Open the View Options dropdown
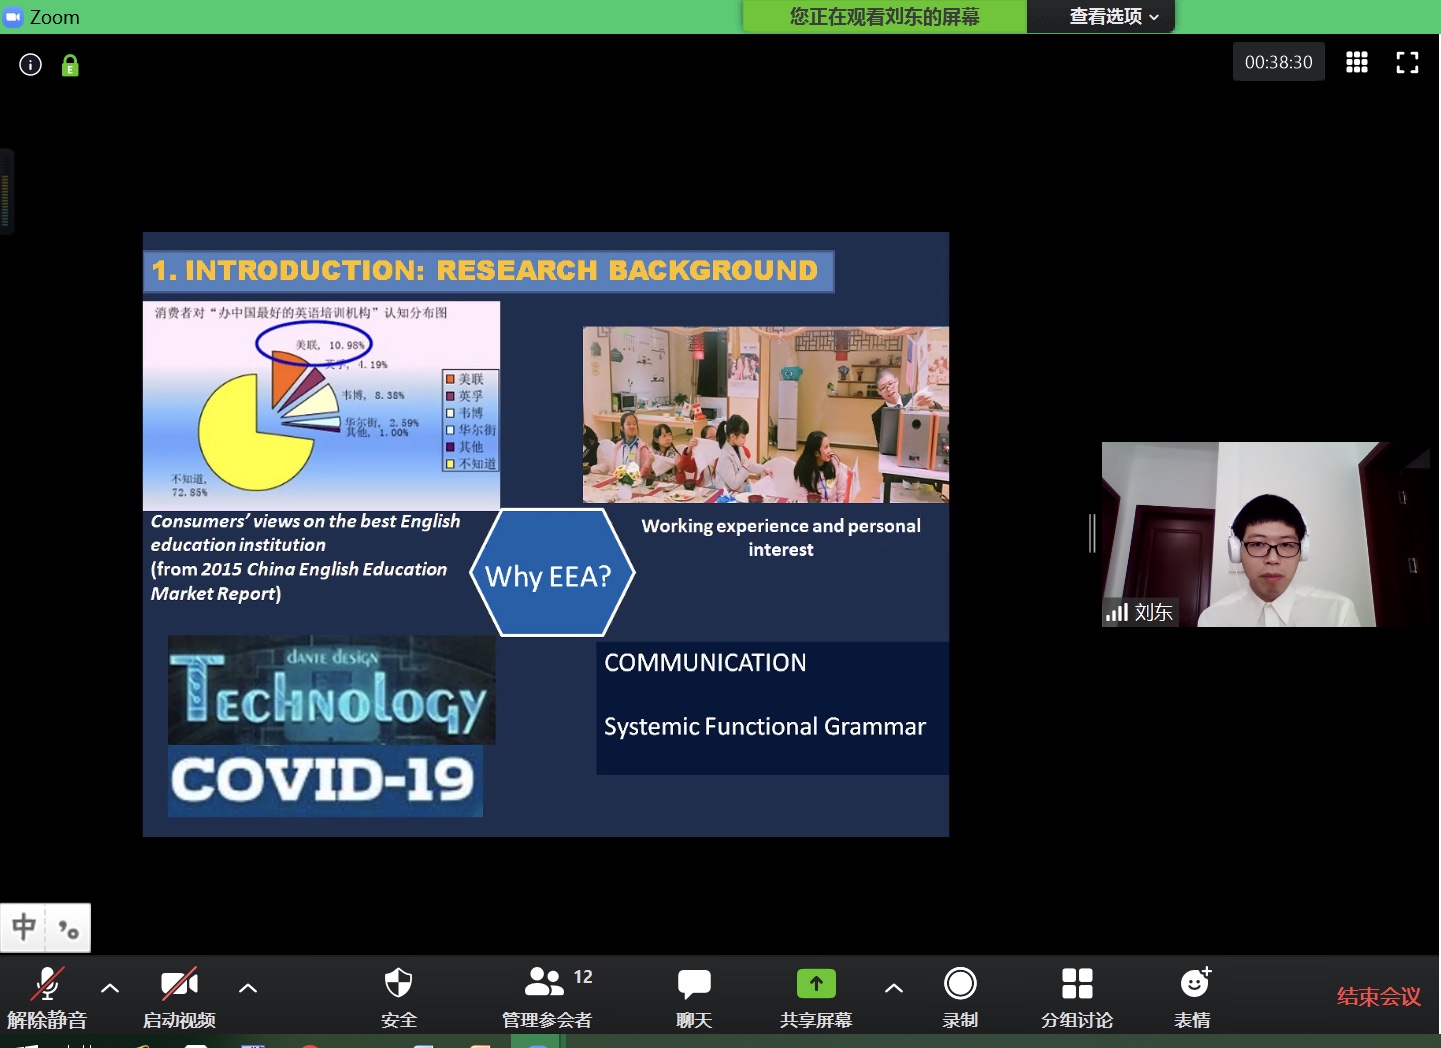This screenshot has width=1441, height=1048. [x=1113, y=17]
